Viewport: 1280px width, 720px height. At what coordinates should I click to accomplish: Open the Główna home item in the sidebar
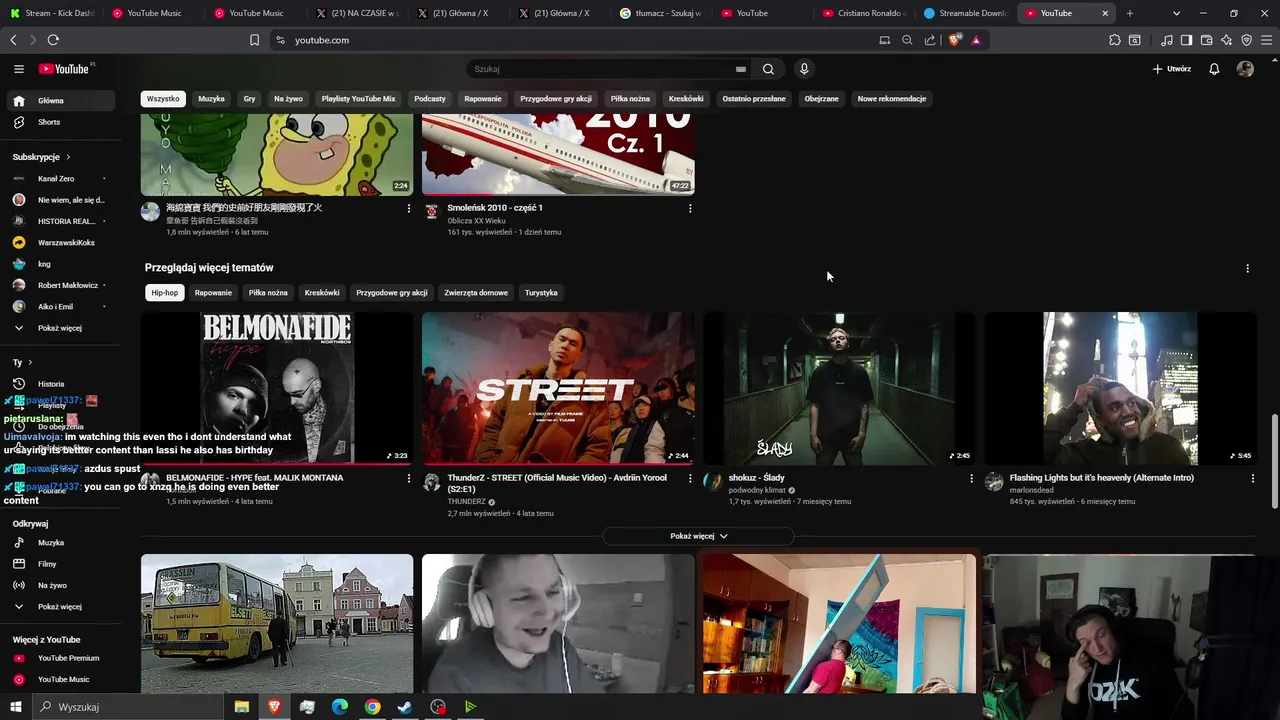[60, 101]
